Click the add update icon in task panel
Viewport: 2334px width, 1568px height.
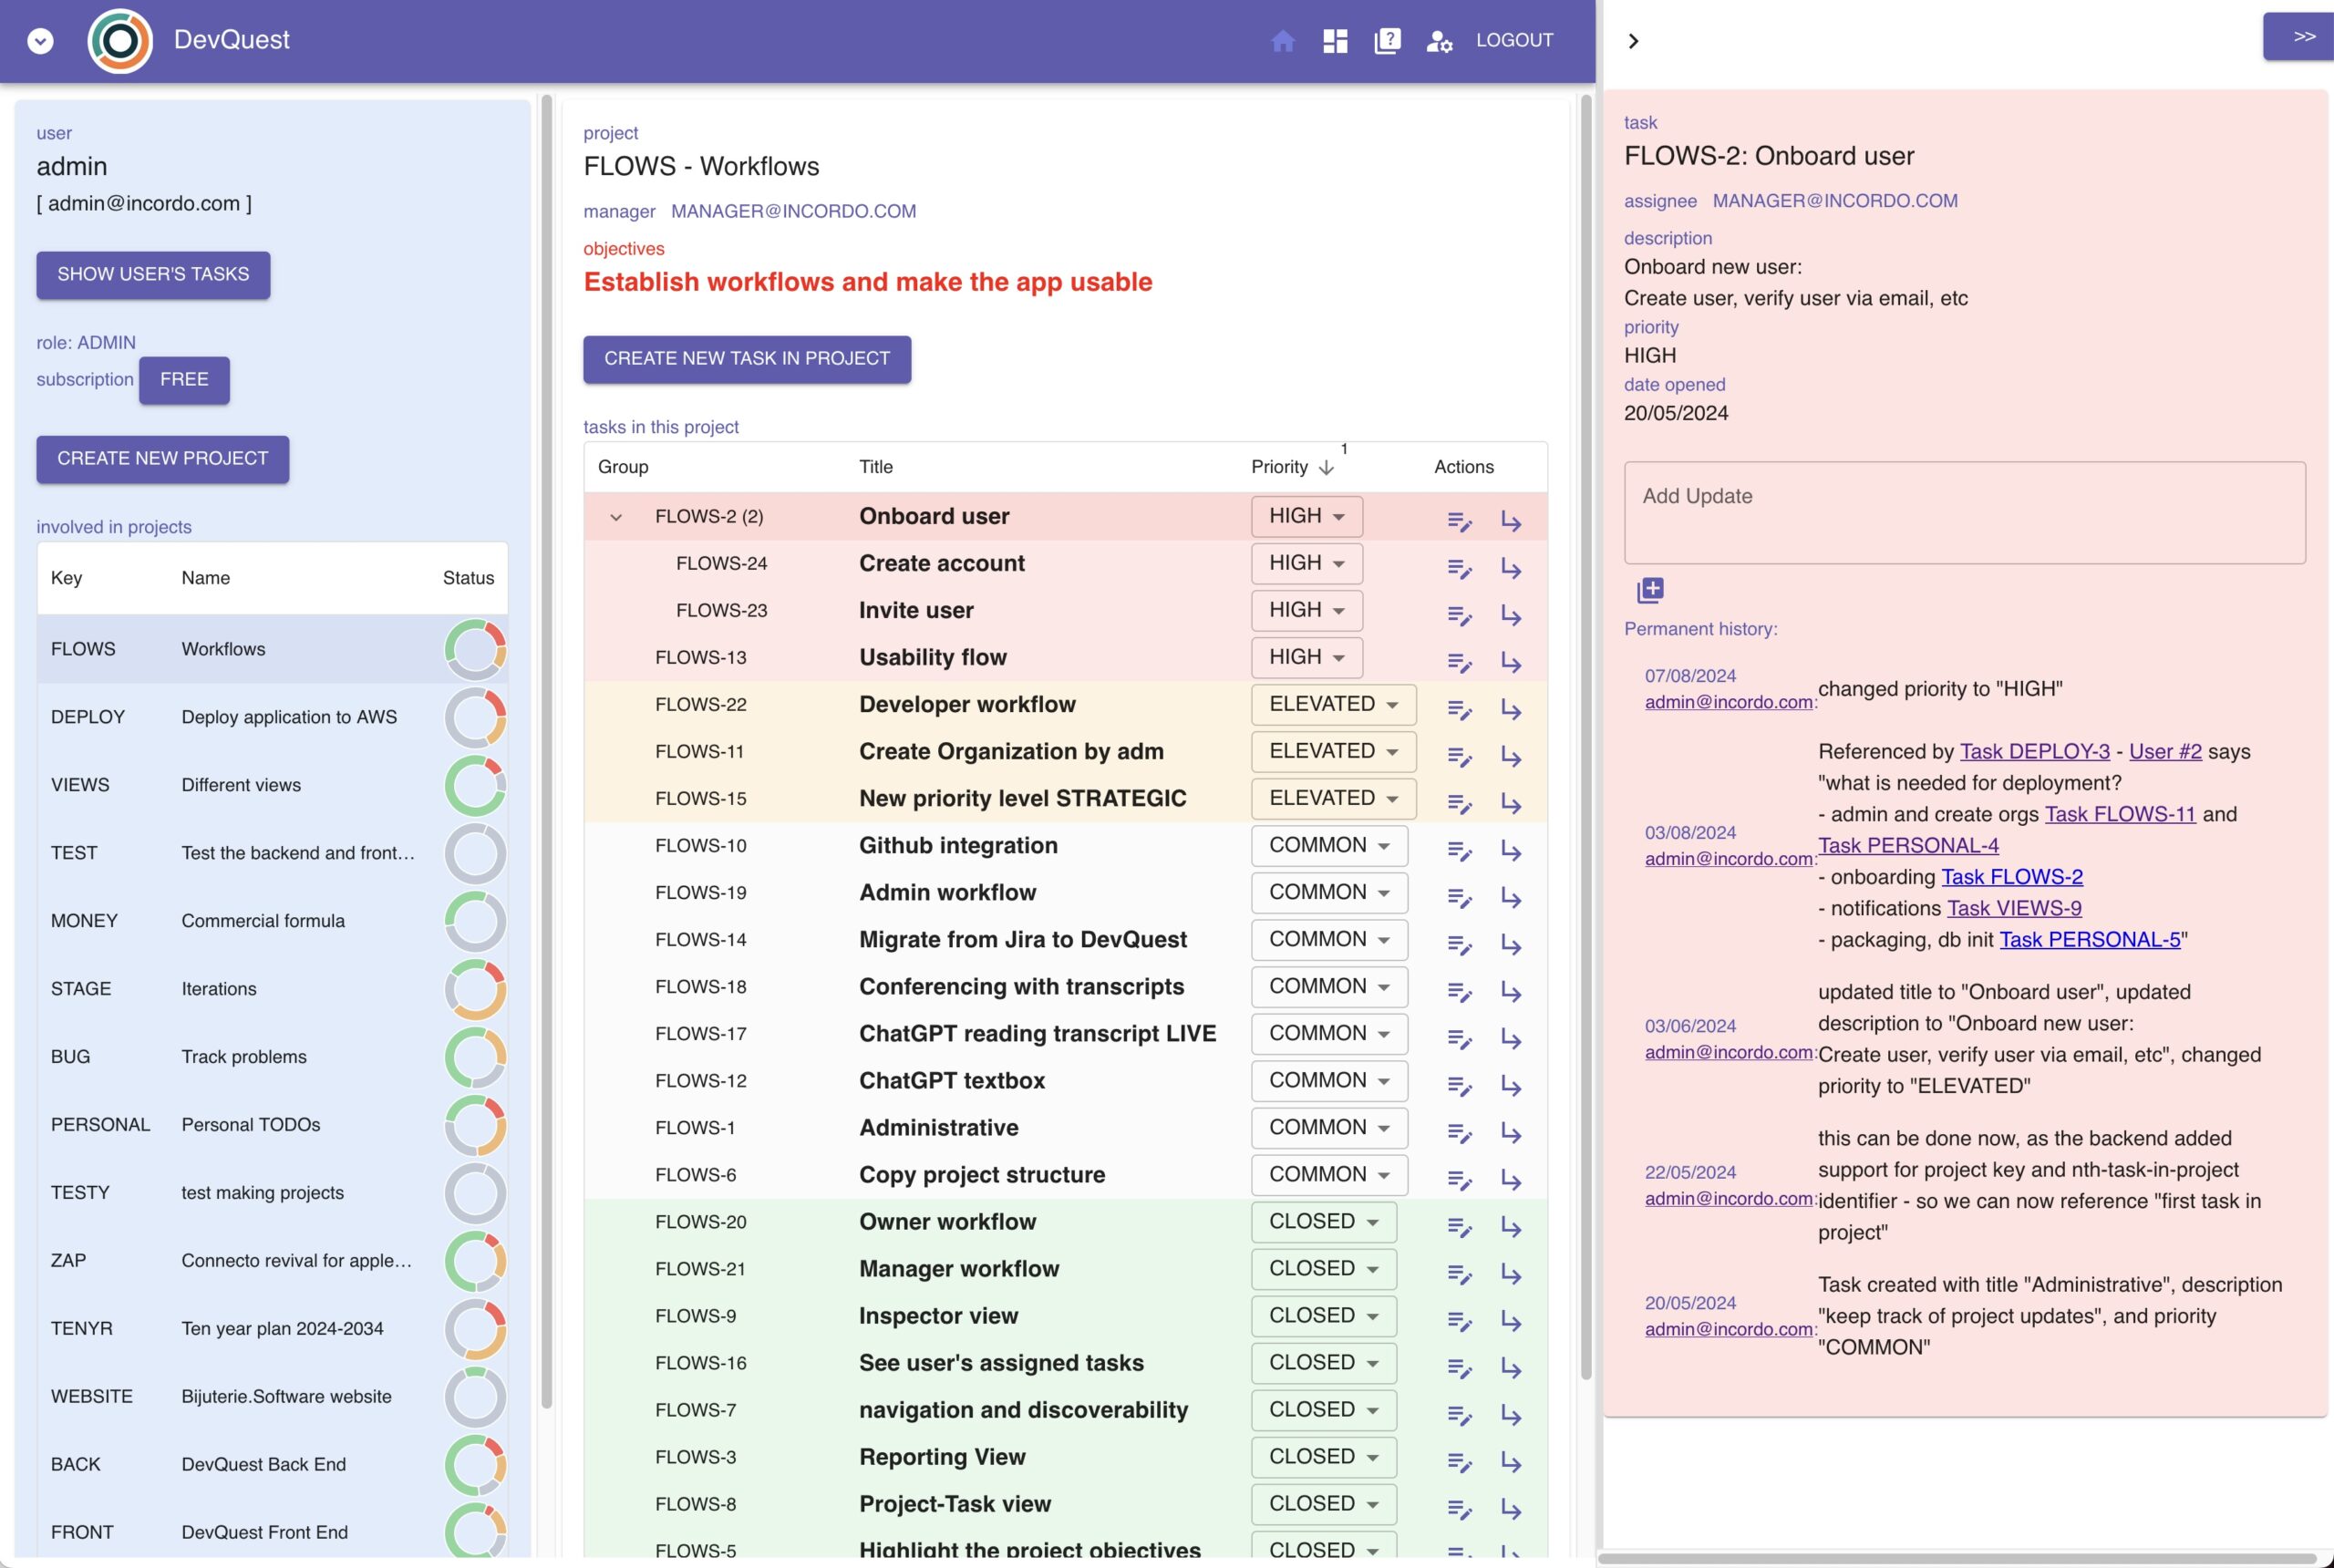coord(1648,590)
